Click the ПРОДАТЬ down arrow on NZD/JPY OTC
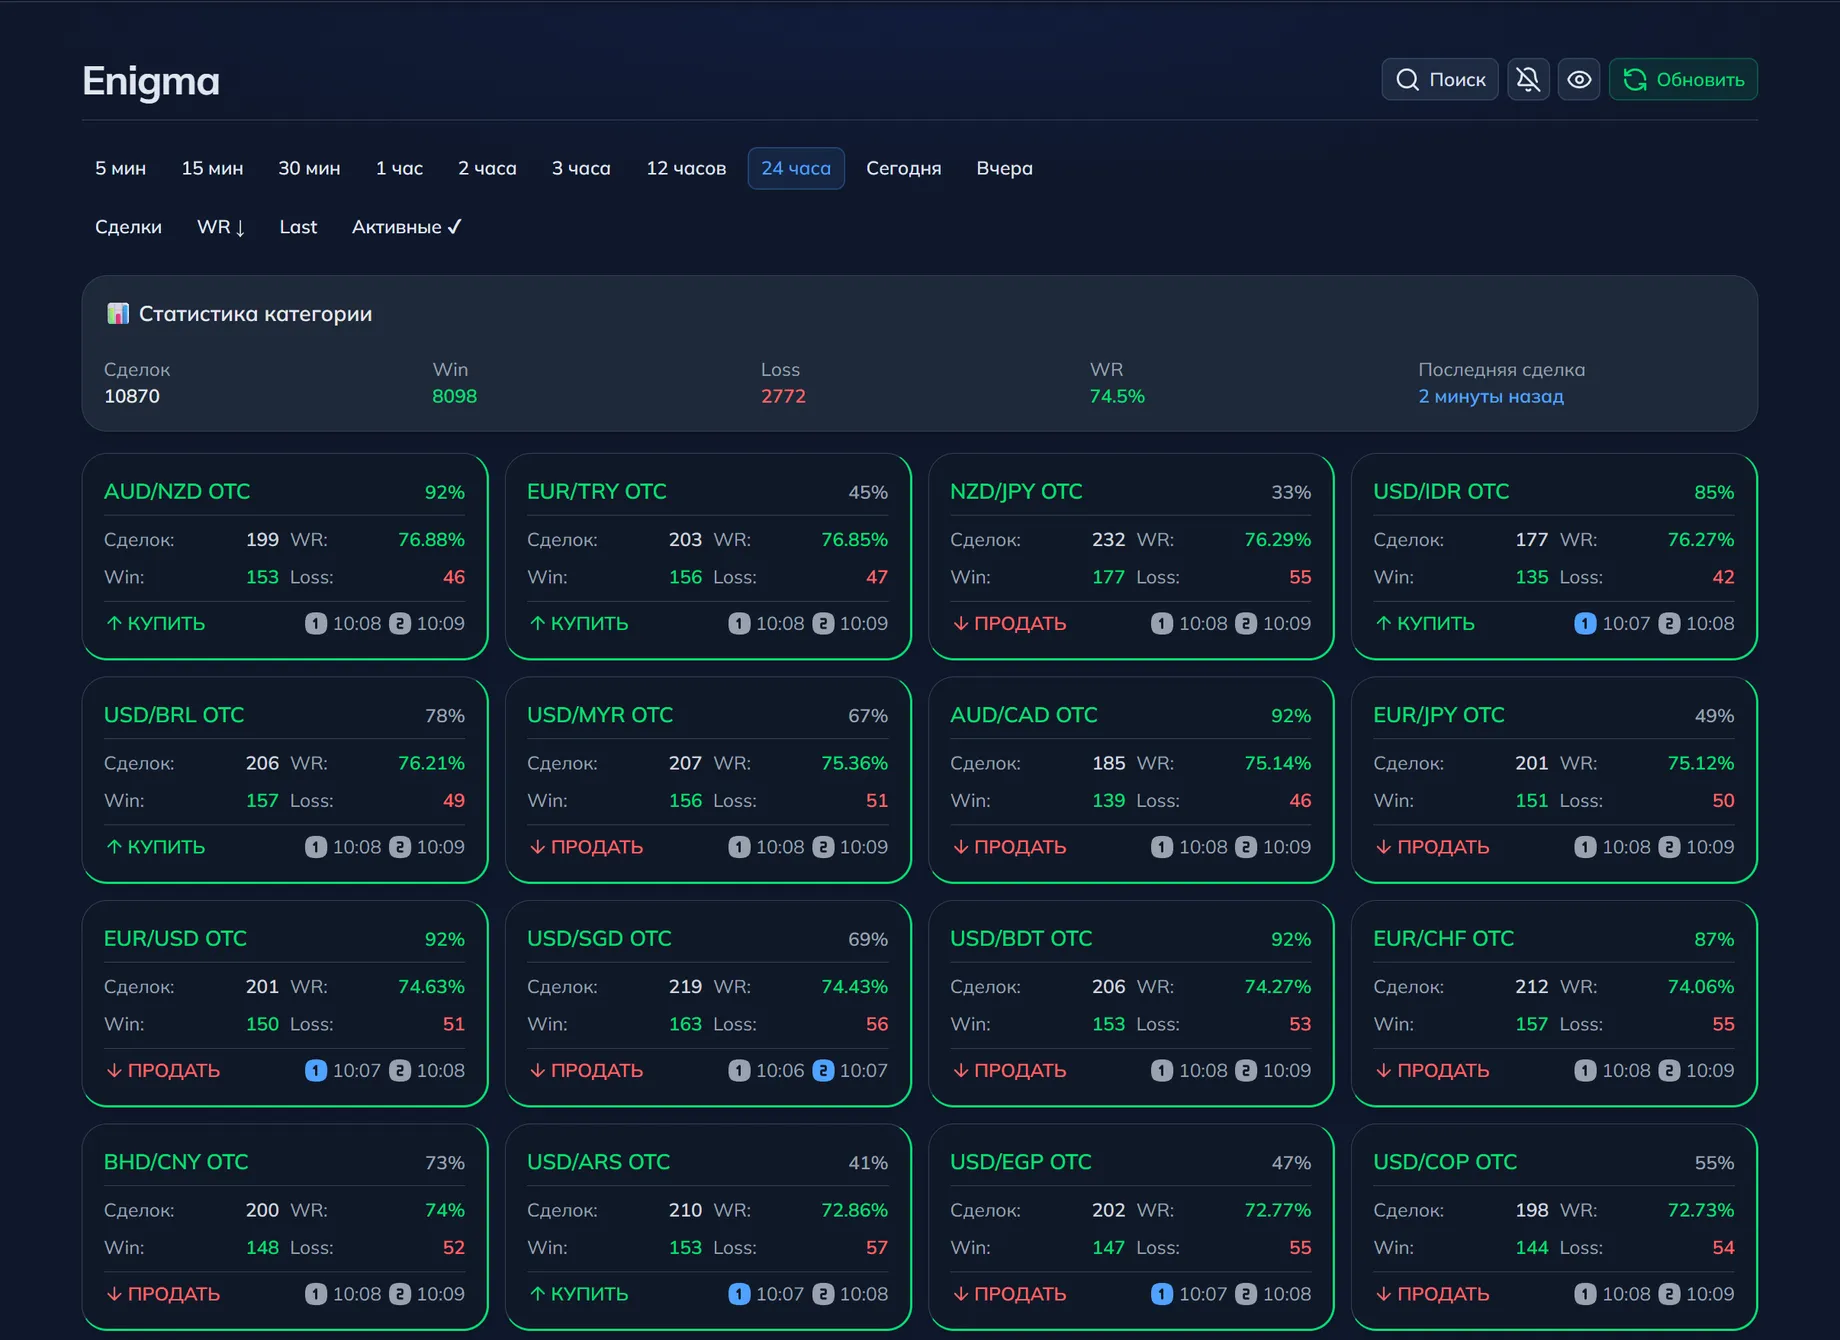 pyautogui.click(x=960, y=624)
